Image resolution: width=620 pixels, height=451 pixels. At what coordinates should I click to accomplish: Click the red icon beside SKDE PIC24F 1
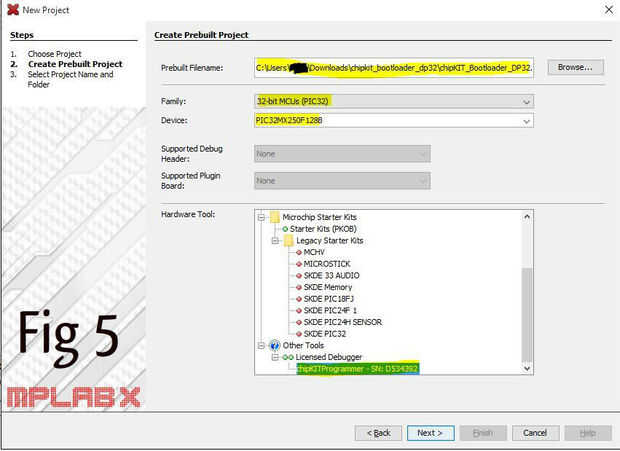click(x=299, y=311)
